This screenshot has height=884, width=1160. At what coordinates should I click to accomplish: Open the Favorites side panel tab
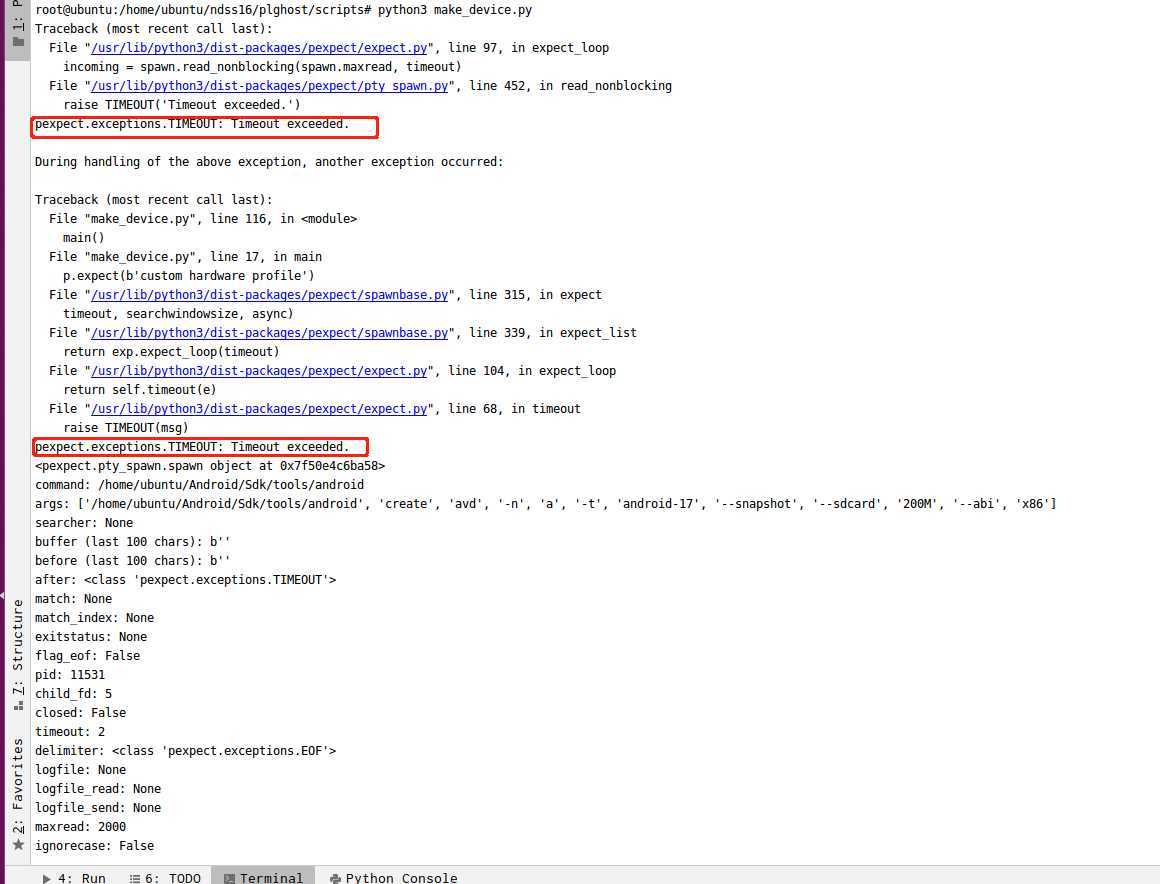click(x=18, y=794)
